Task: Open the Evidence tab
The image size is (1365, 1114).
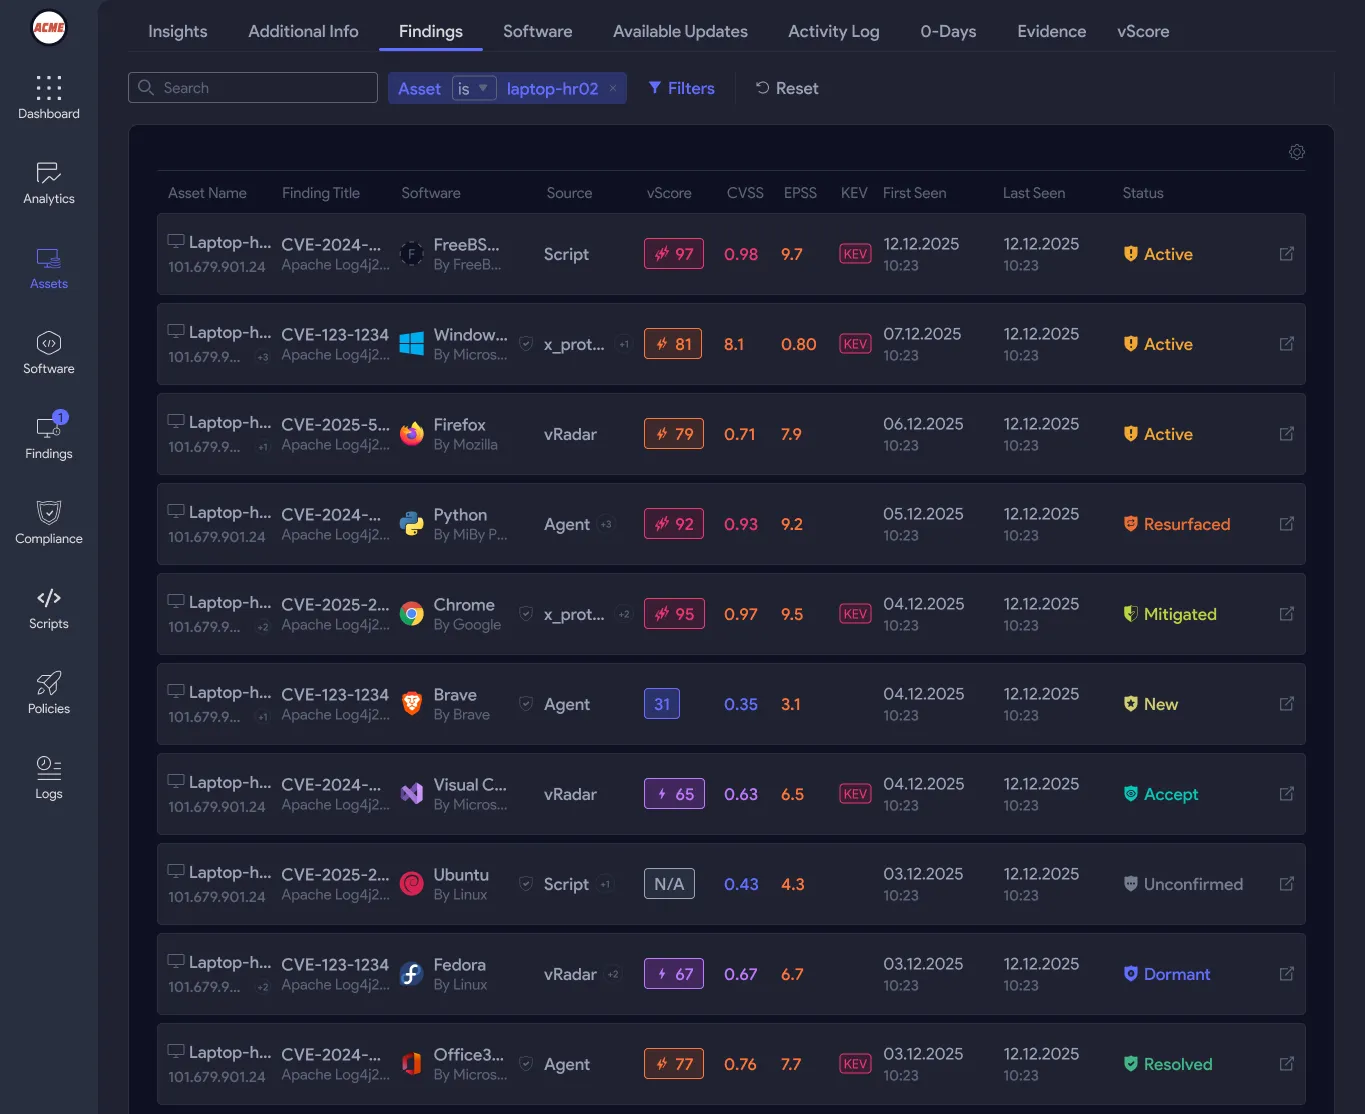Action: click(x=1051, y=31)
